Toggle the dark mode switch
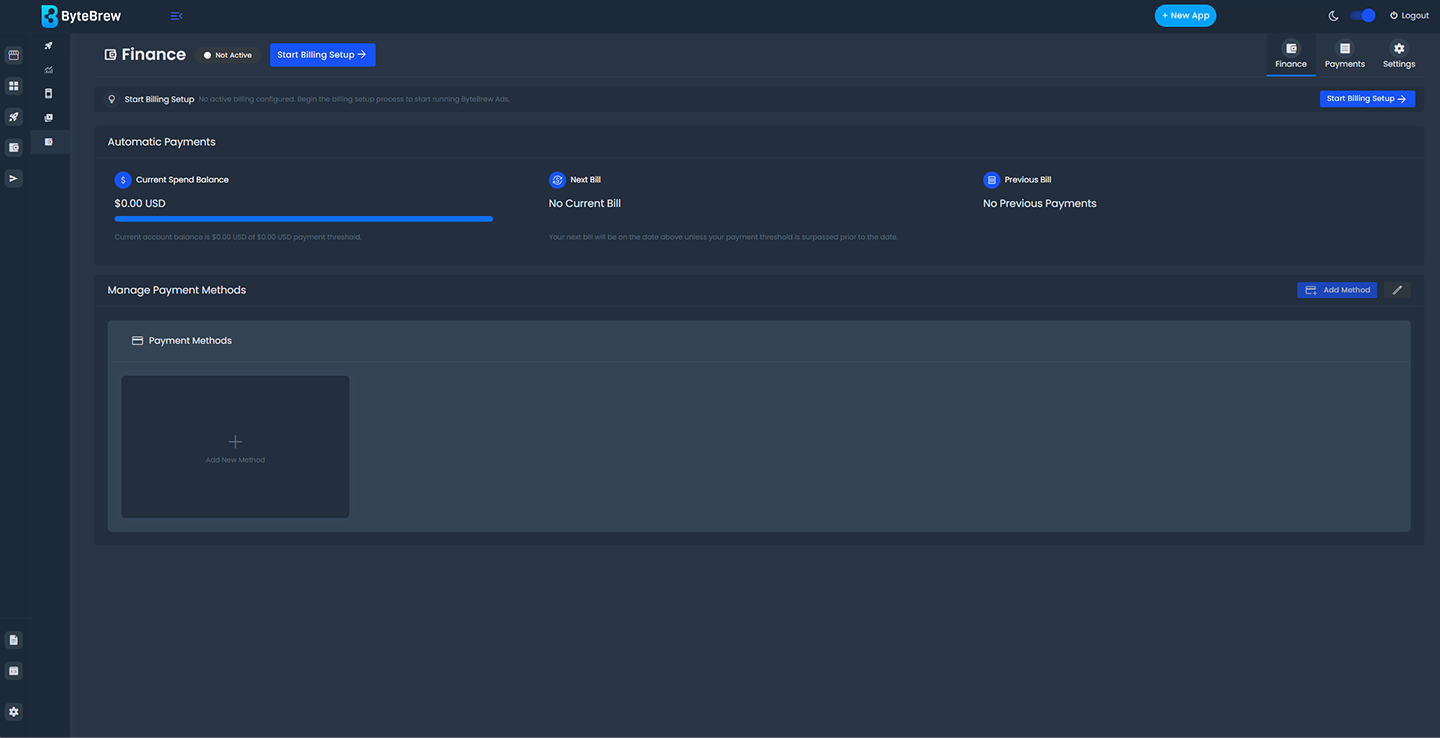1440x738 pixels. [1362, 16]
